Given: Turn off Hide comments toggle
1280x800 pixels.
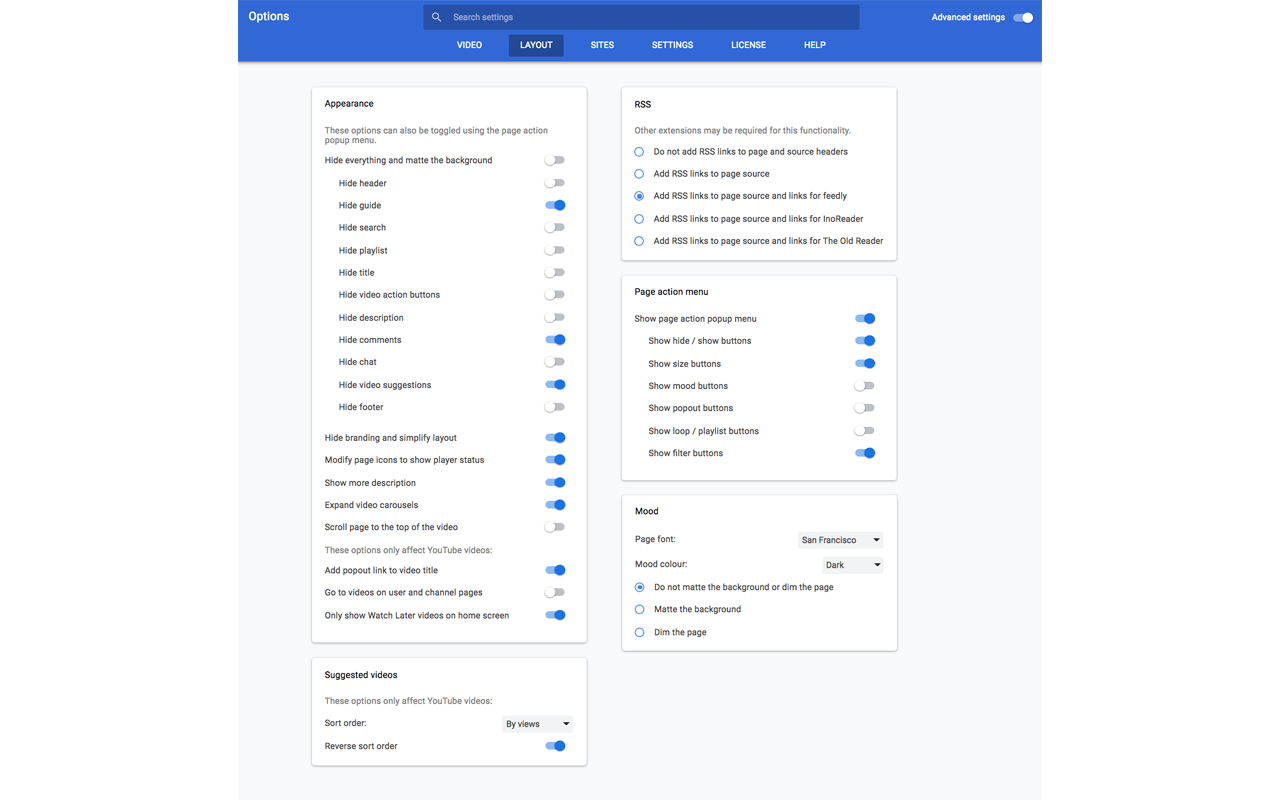Looking at the screenshot, I should (555, 340).
